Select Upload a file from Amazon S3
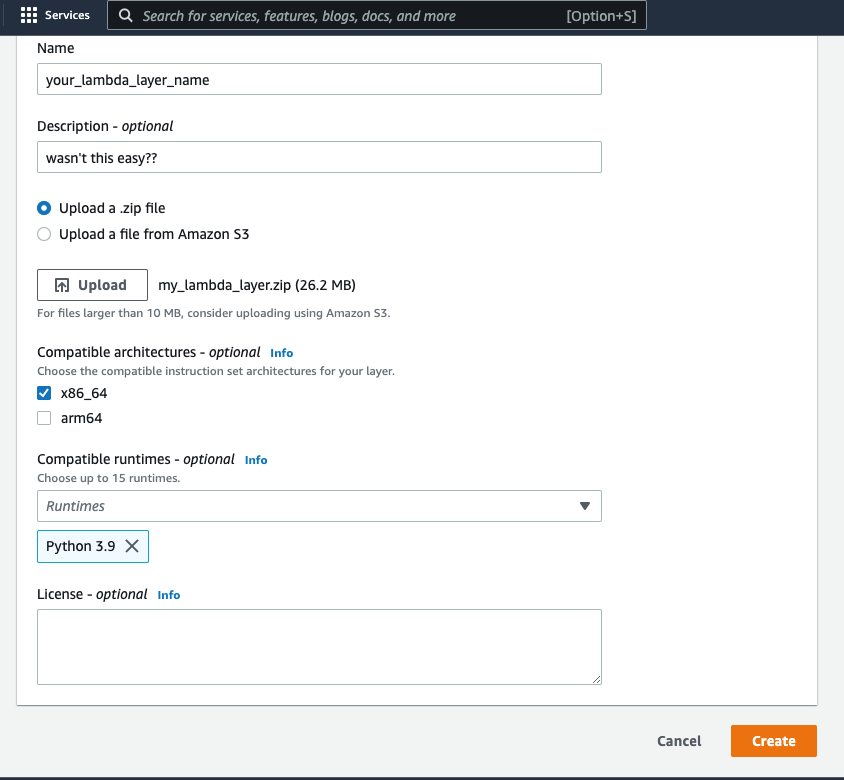 (x=43, y=233)
